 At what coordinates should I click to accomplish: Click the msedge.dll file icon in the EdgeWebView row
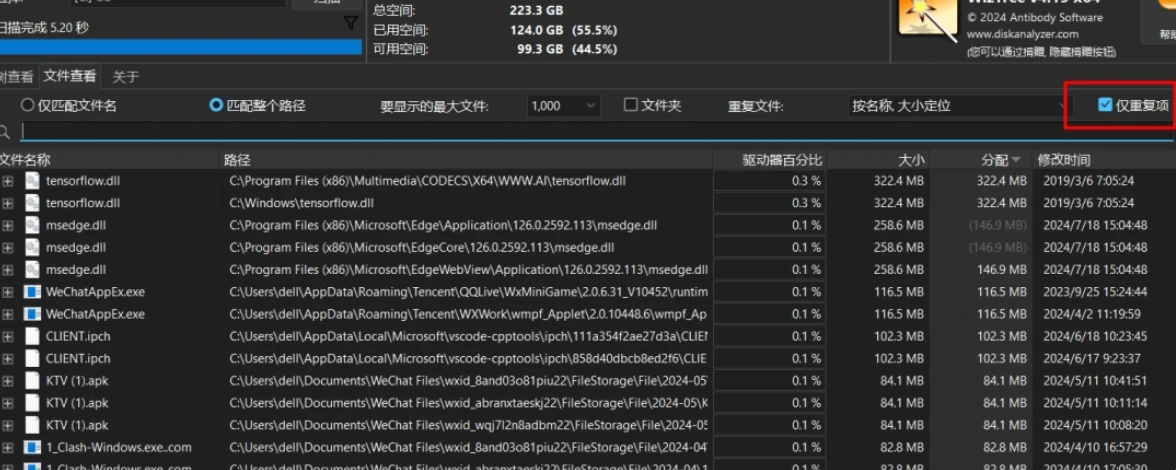[32, 269]
